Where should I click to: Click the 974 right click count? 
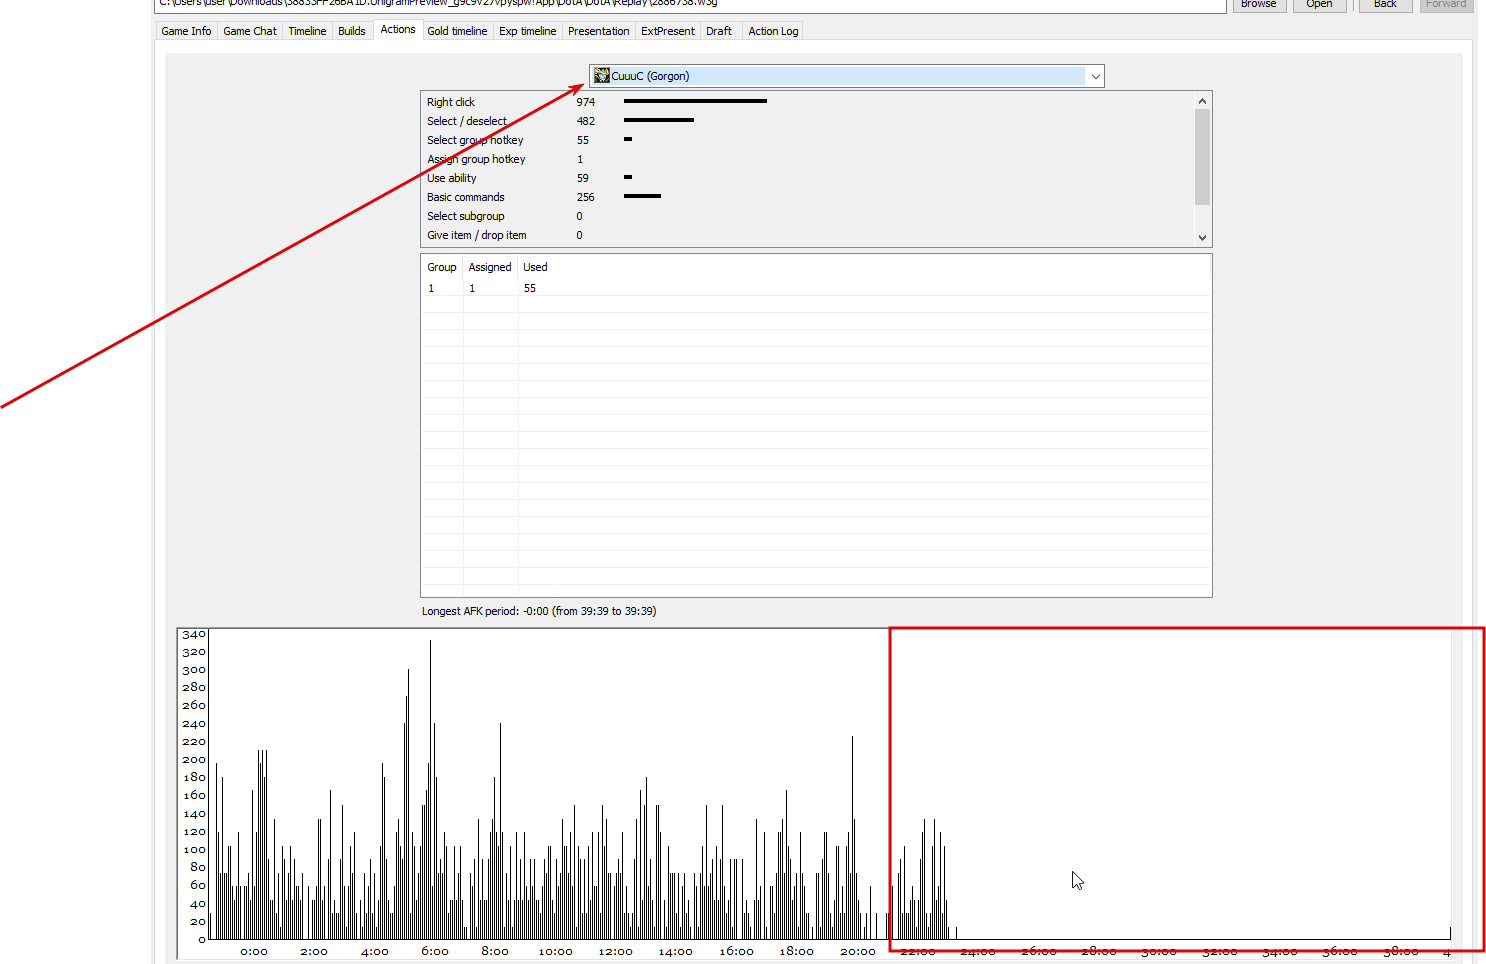[x=586, y=102]
